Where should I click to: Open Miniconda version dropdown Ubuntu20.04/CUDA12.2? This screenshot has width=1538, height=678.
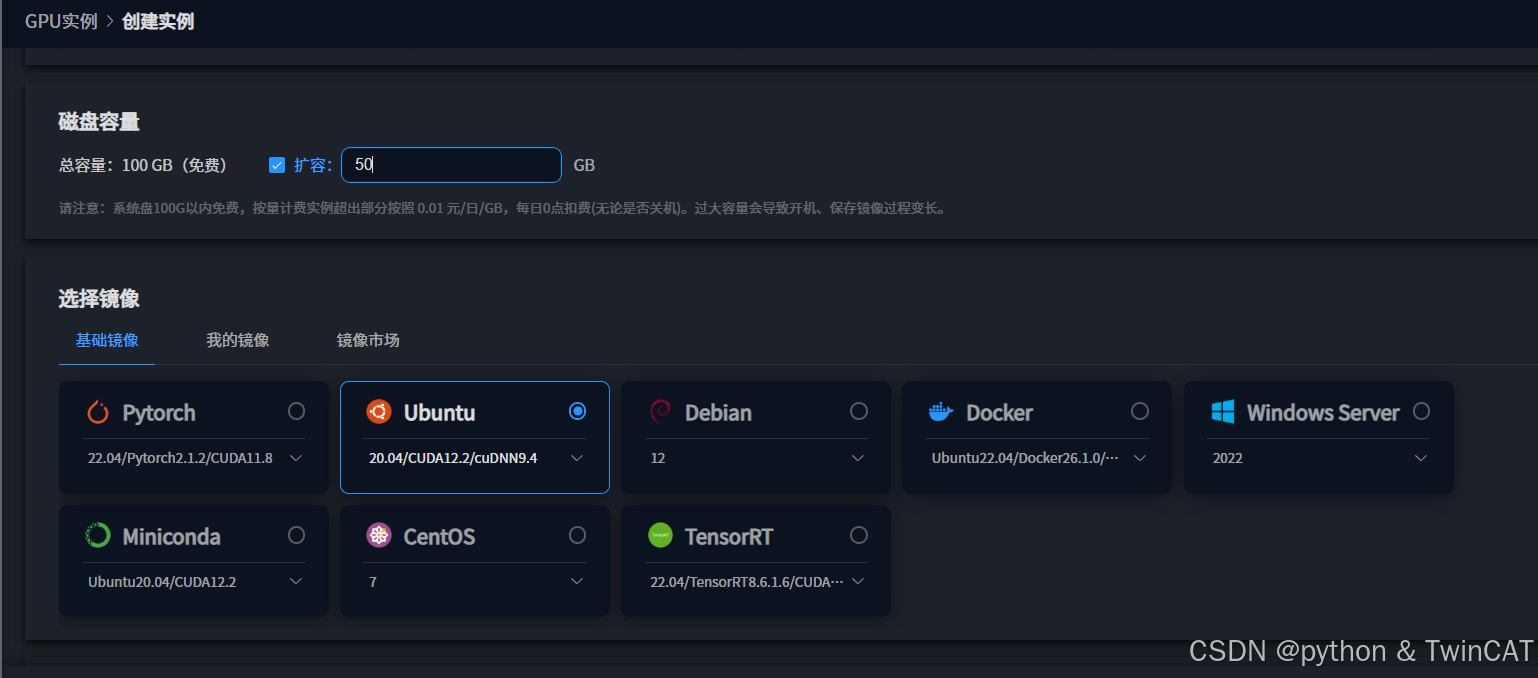[194, 582]
